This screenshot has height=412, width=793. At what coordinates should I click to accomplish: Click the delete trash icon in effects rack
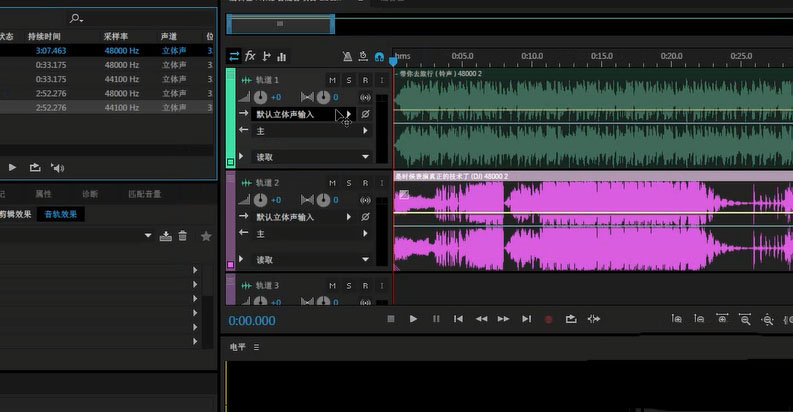pyautogui.click(x=182, y=236)
